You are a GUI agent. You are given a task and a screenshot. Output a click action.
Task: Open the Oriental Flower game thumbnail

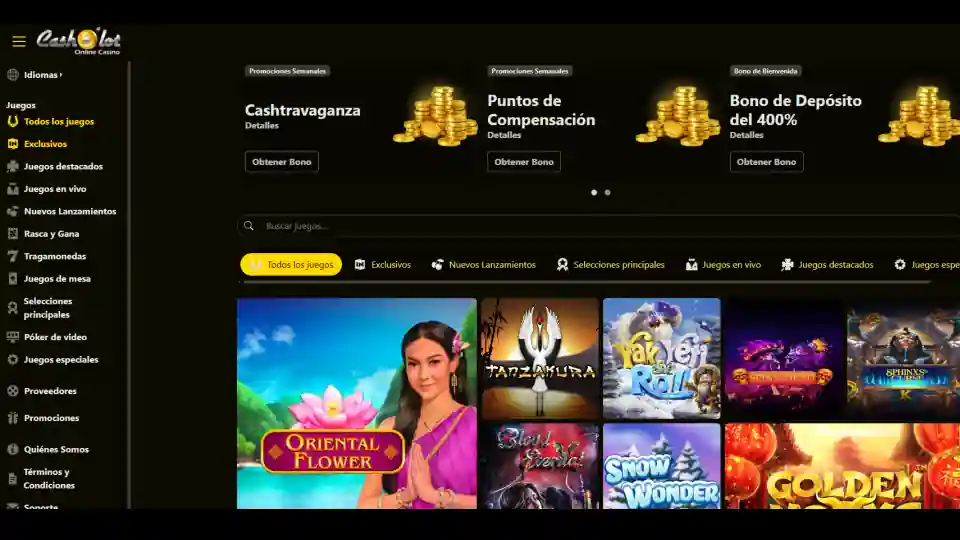[x=356, y=403]
